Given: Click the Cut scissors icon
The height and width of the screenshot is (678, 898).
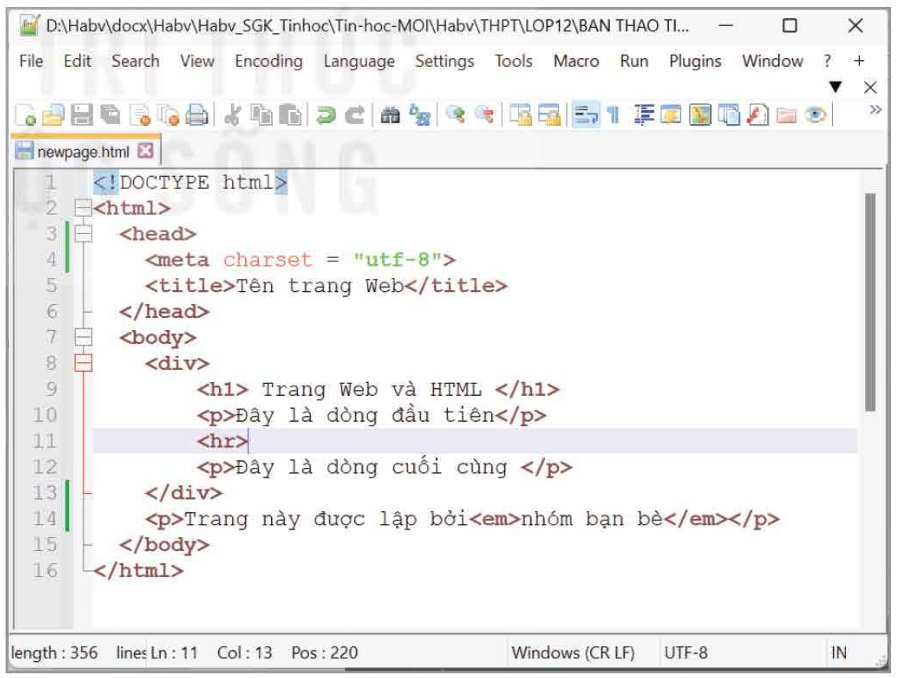Looking at the screenshot, I should 228,115.
